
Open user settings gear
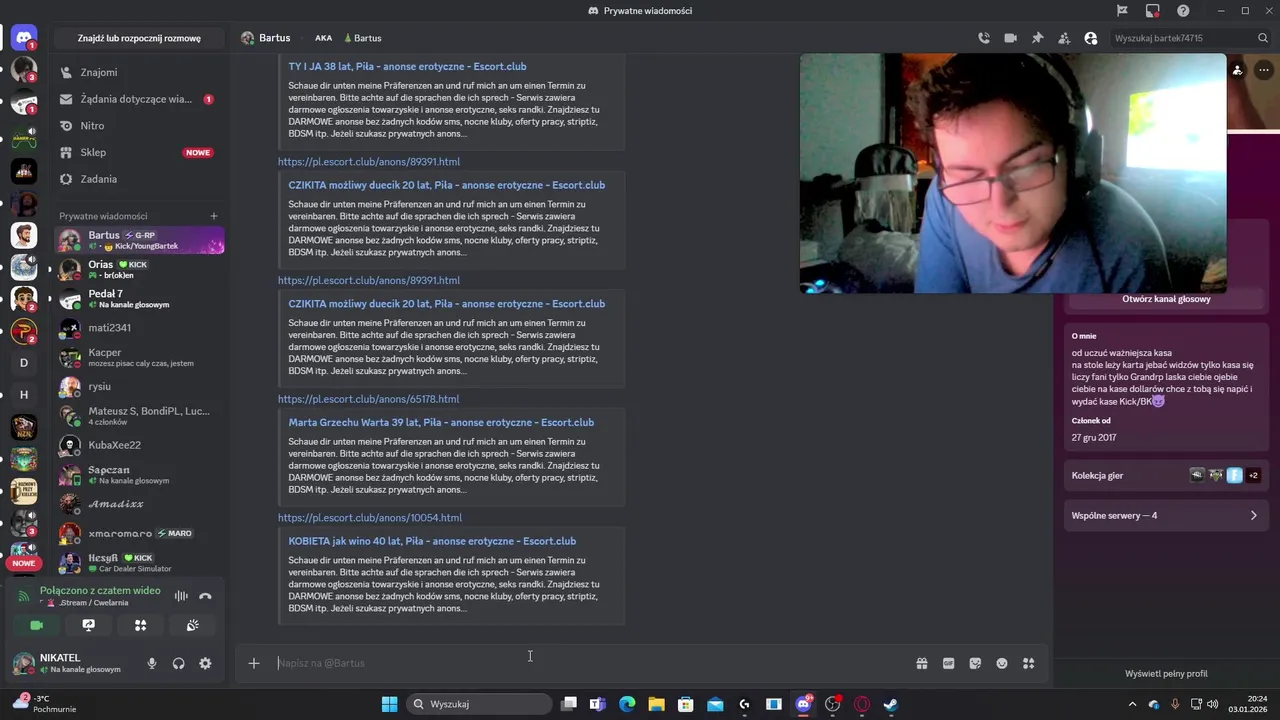[x=205, y=663]
